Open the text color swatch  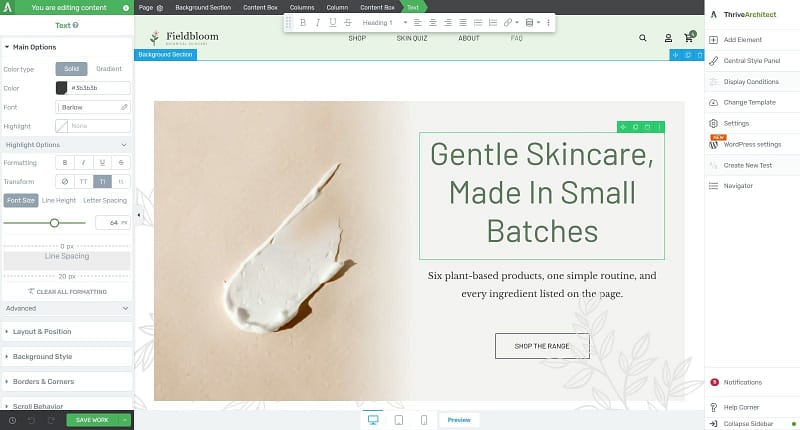coord(61,88)
